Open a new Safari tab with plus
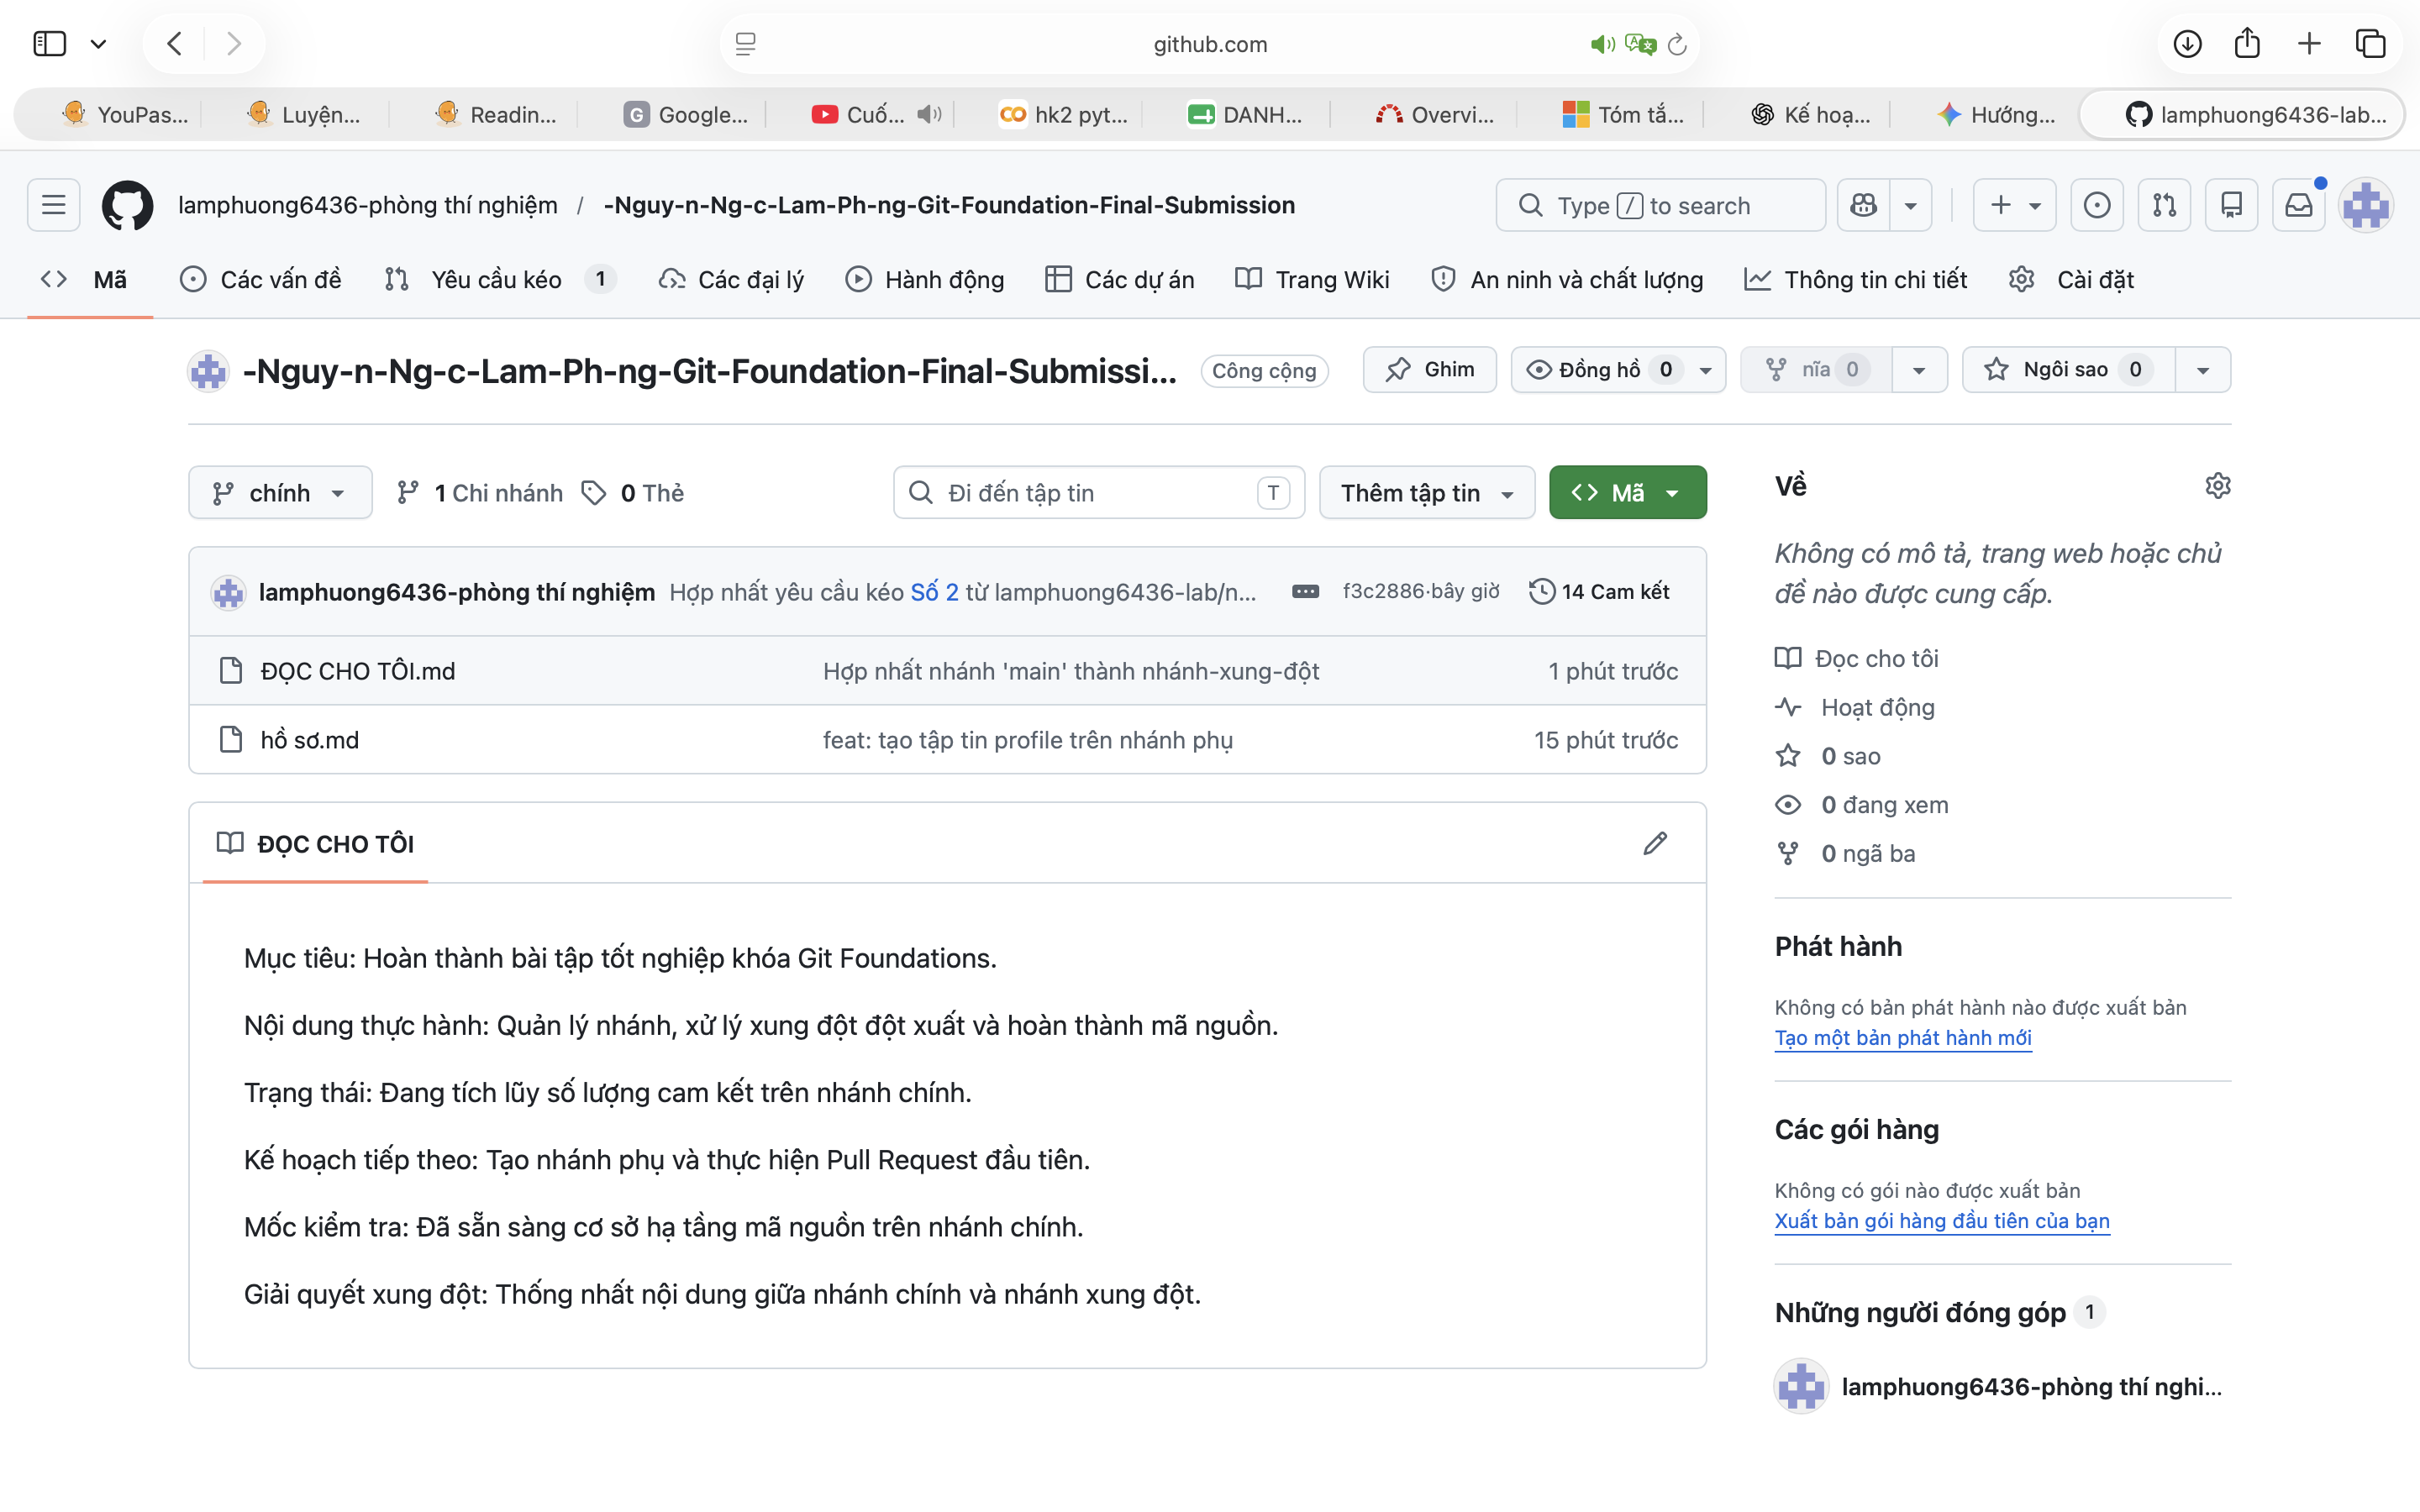The width and height of the screenshot is (2420, 1512). pos(2309,44)
